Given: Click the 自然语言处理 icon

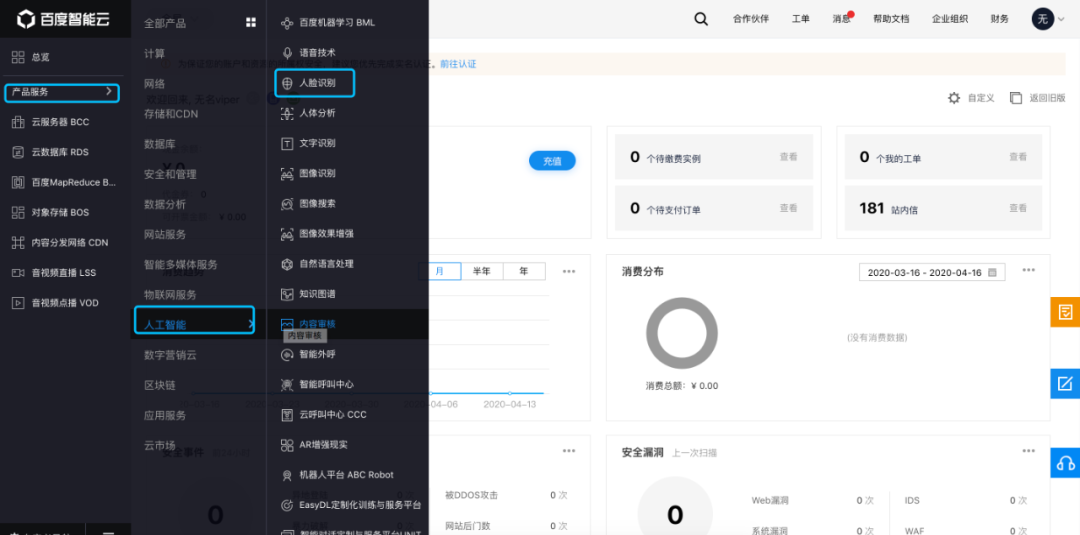Looking at the screenshot, I should pyautogui.click(x=288, y=264).
